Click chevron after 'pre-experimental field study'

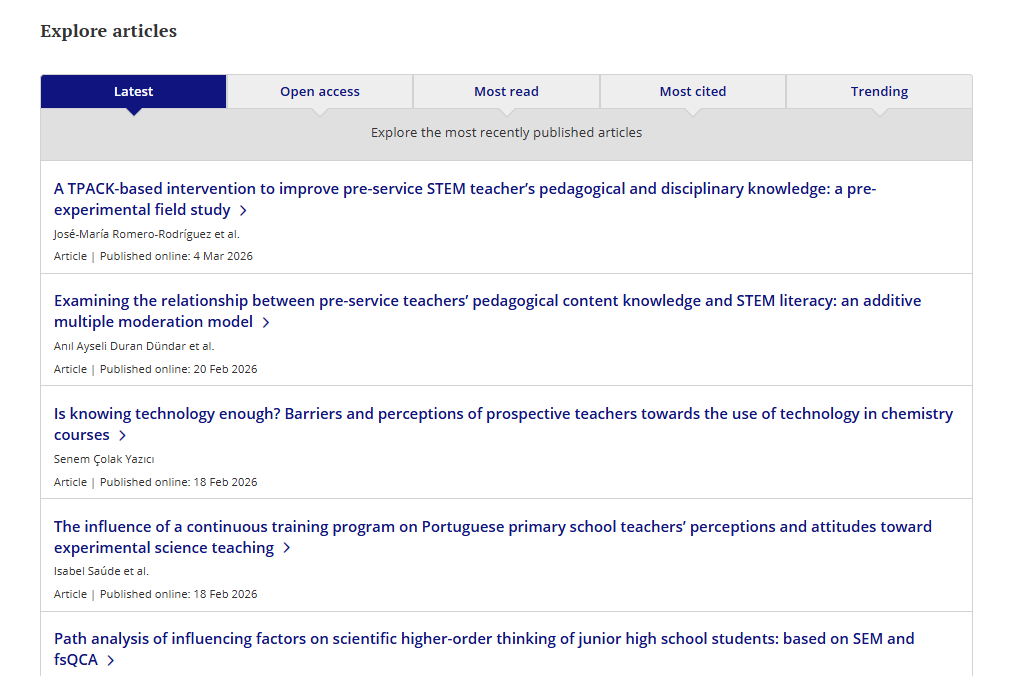(x=243, y=211)
